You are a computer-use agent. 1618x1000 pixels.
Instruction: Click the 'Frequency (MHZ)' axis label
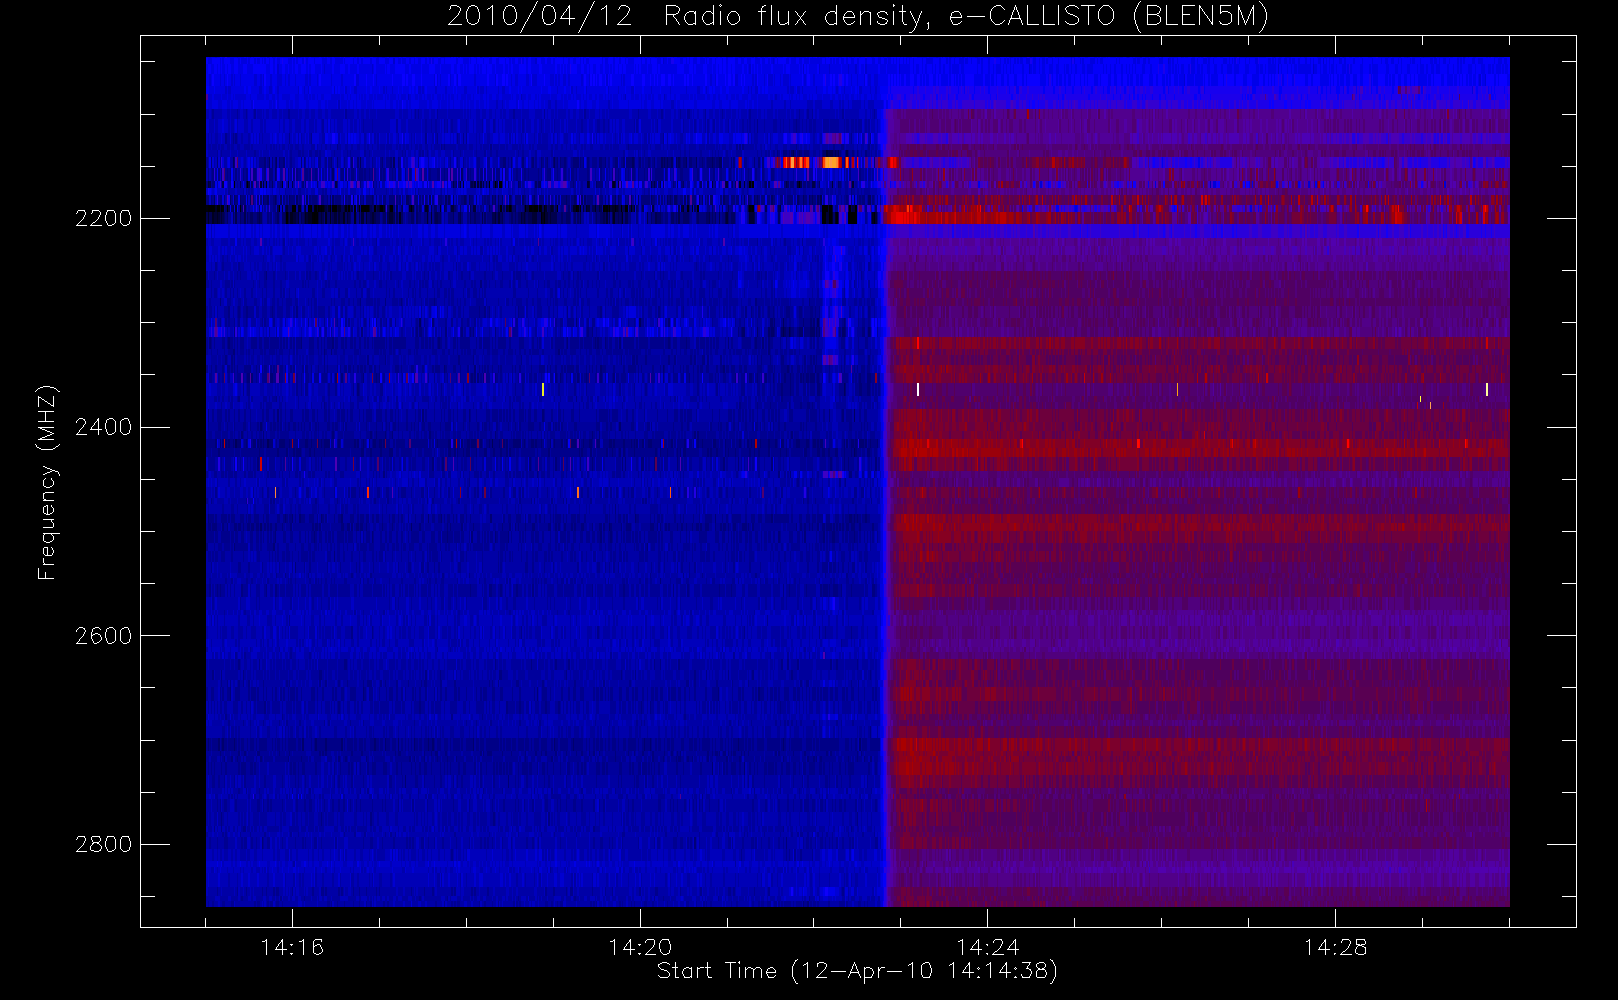coord(47,482)
